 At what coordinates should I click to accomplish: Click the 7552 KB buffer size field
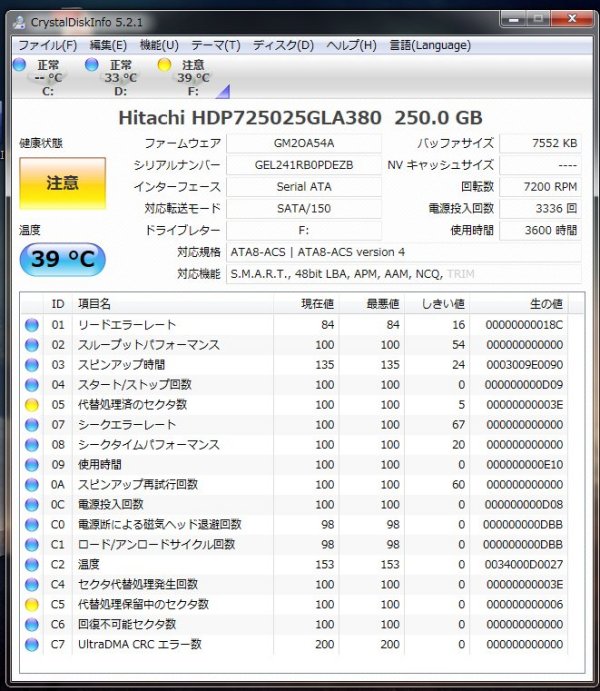[540, 143]
